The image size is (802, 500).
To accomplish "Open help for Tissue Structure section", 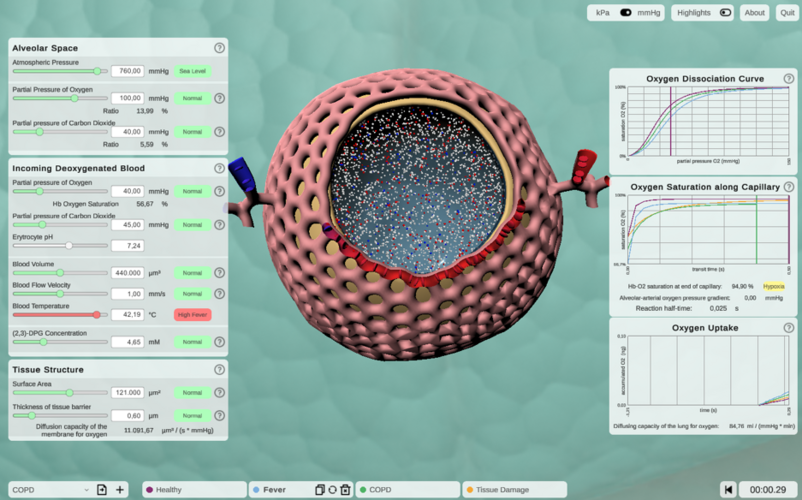I will pos(219,369).
